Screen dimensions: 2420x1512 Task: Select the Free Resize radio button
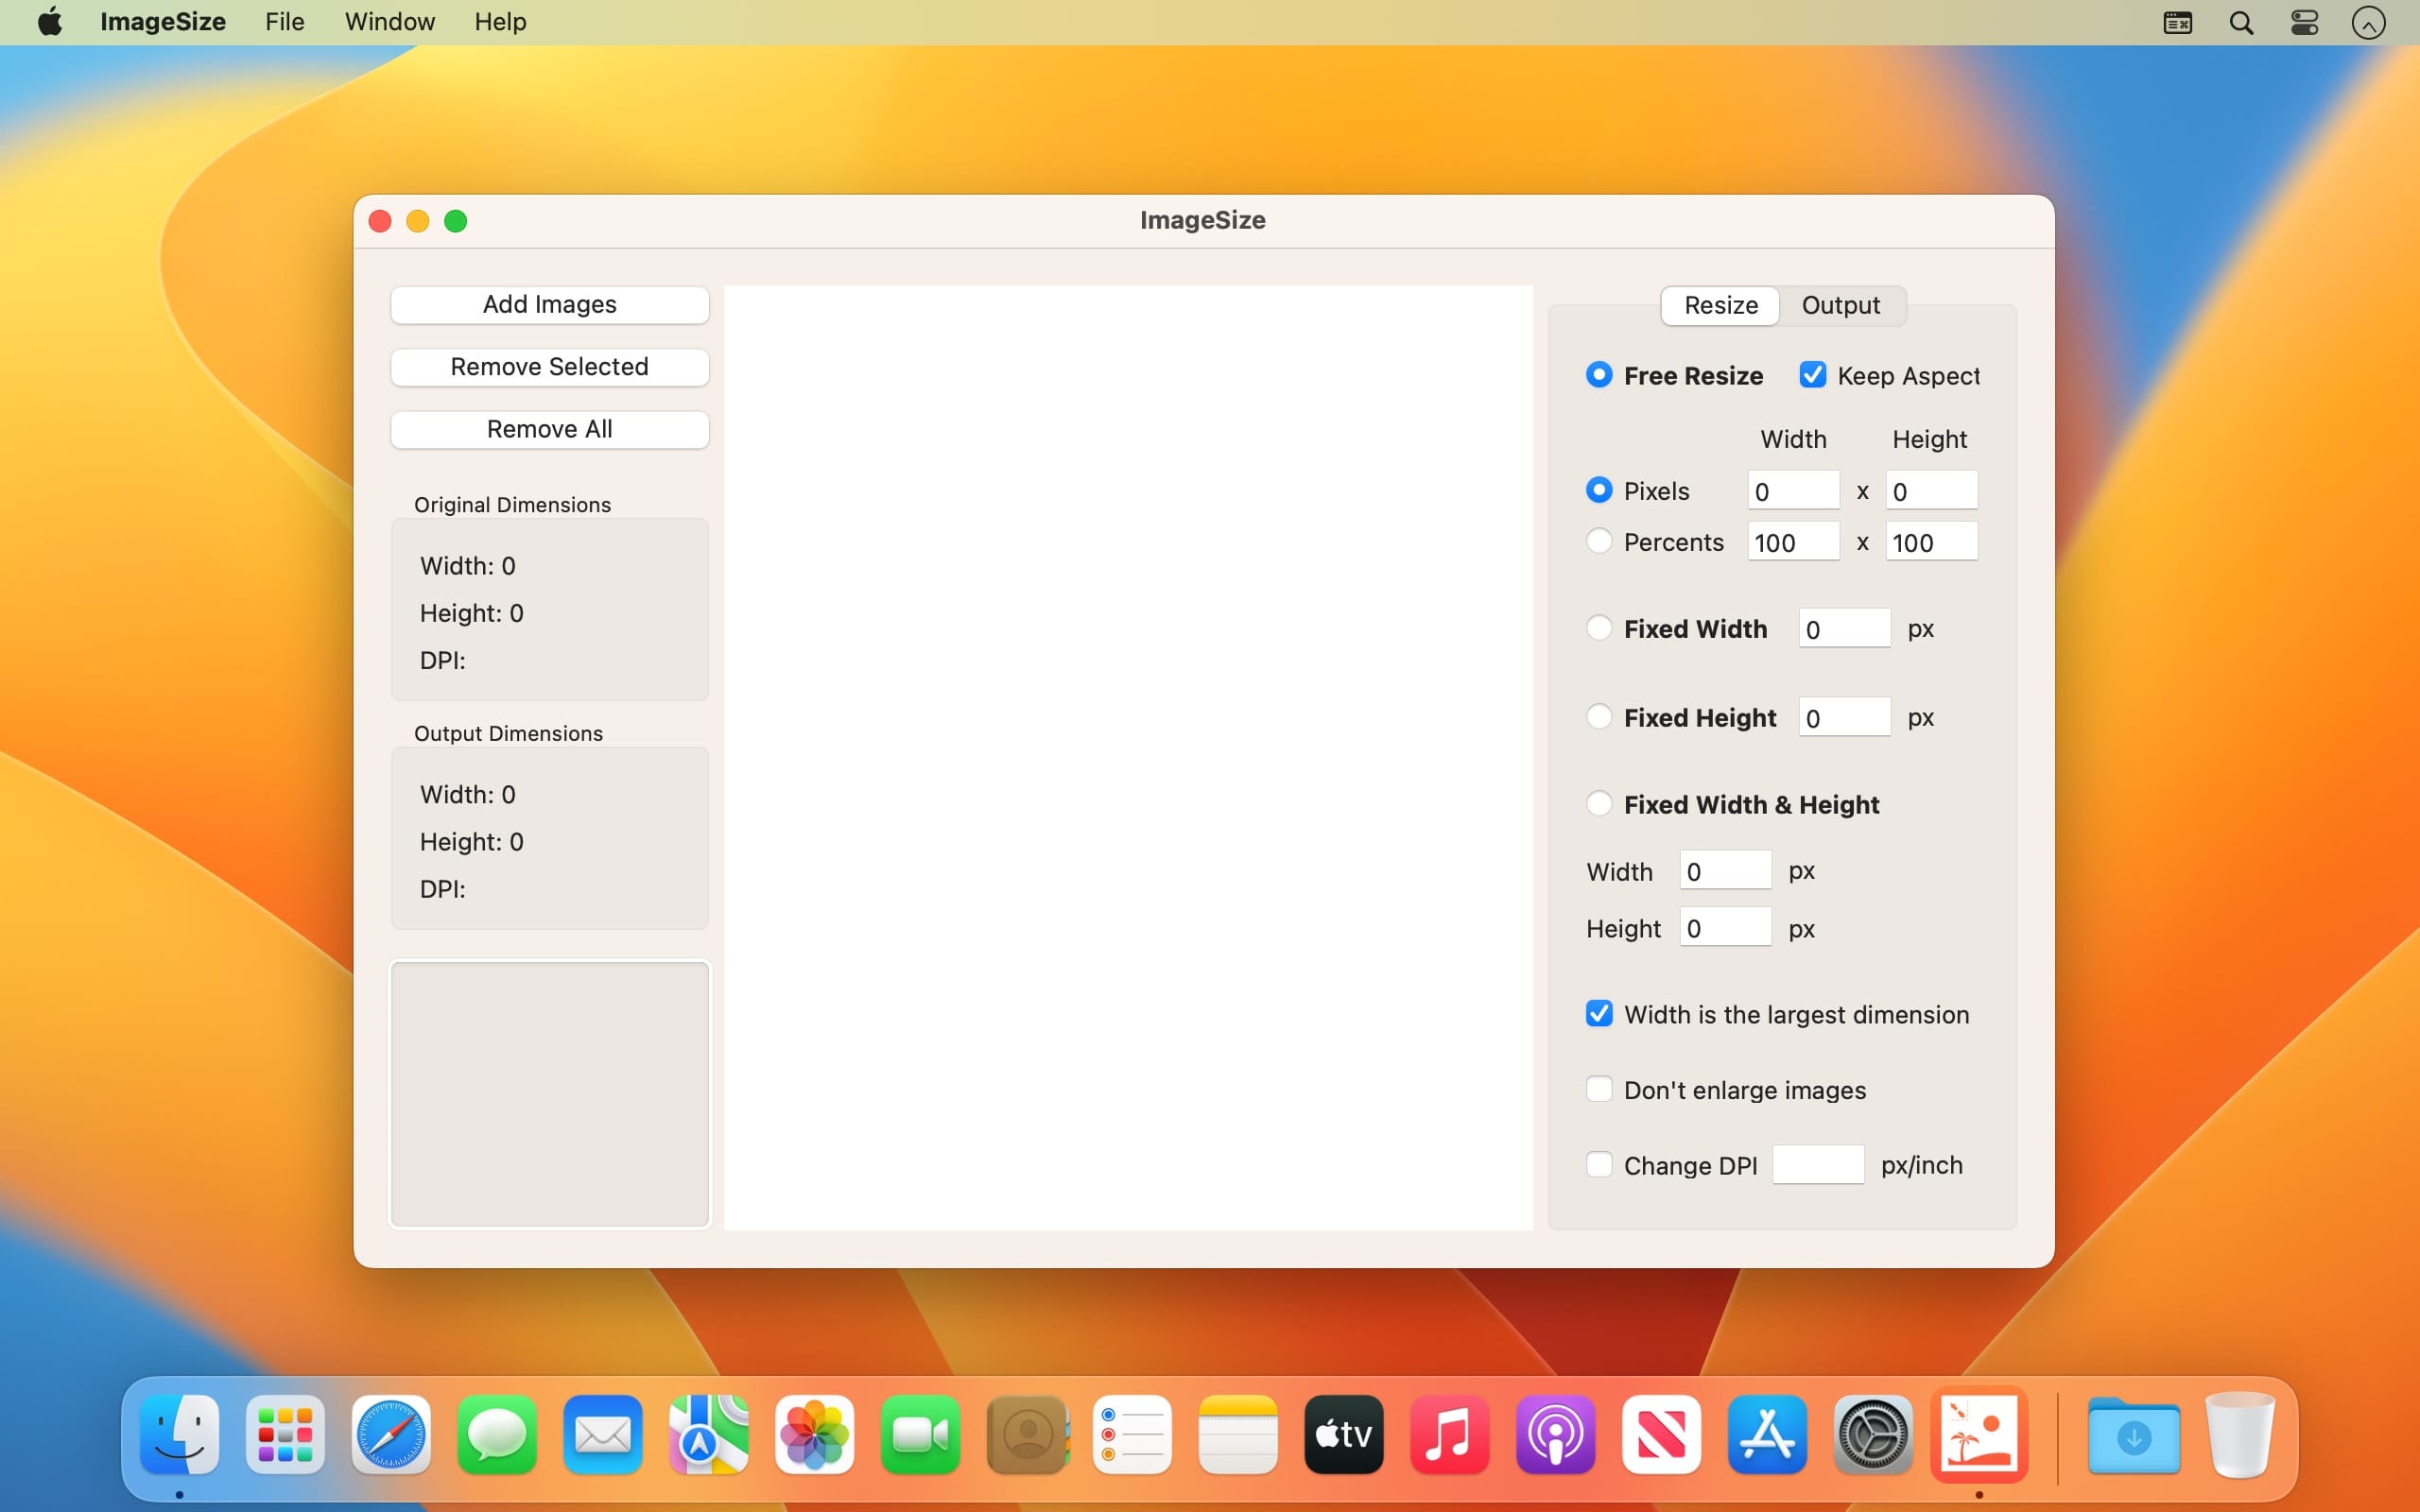click(x=1599, y=375)
